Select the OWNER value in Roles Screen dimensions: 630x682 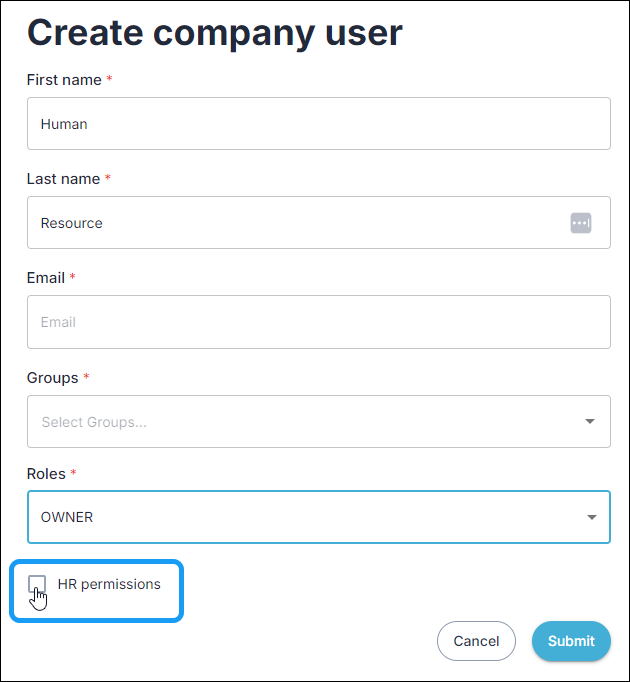point(67,517)
